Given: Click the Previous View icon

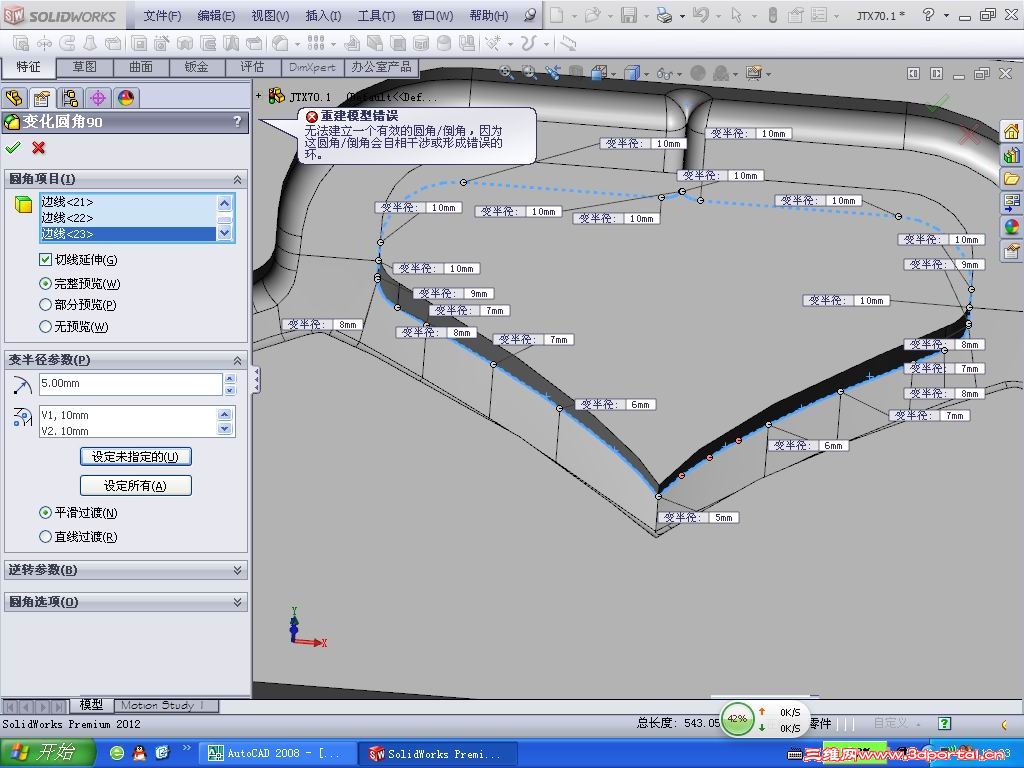Looking at the screenshot, I should pos(552,72).
